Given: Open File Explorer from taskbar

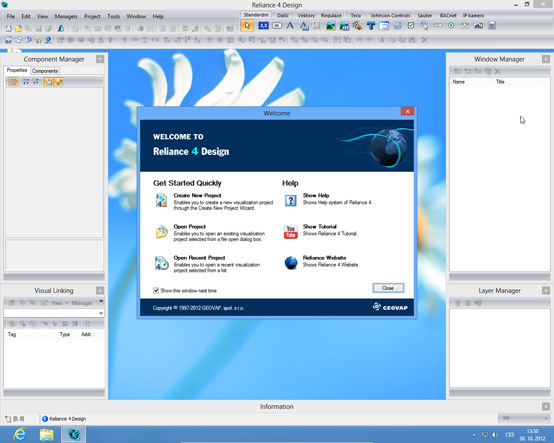Looking at the screenshot, I should pos(46,434).
